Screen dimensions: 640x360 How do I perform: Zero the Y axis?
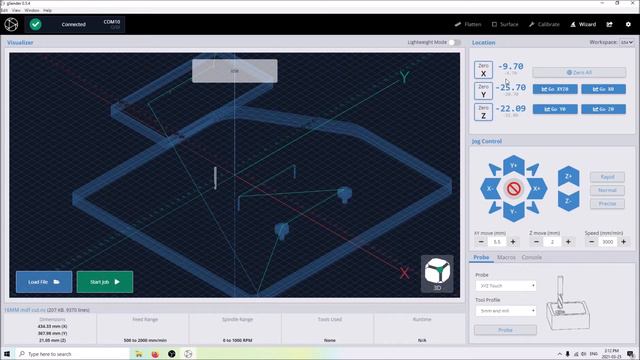point(483,91)
